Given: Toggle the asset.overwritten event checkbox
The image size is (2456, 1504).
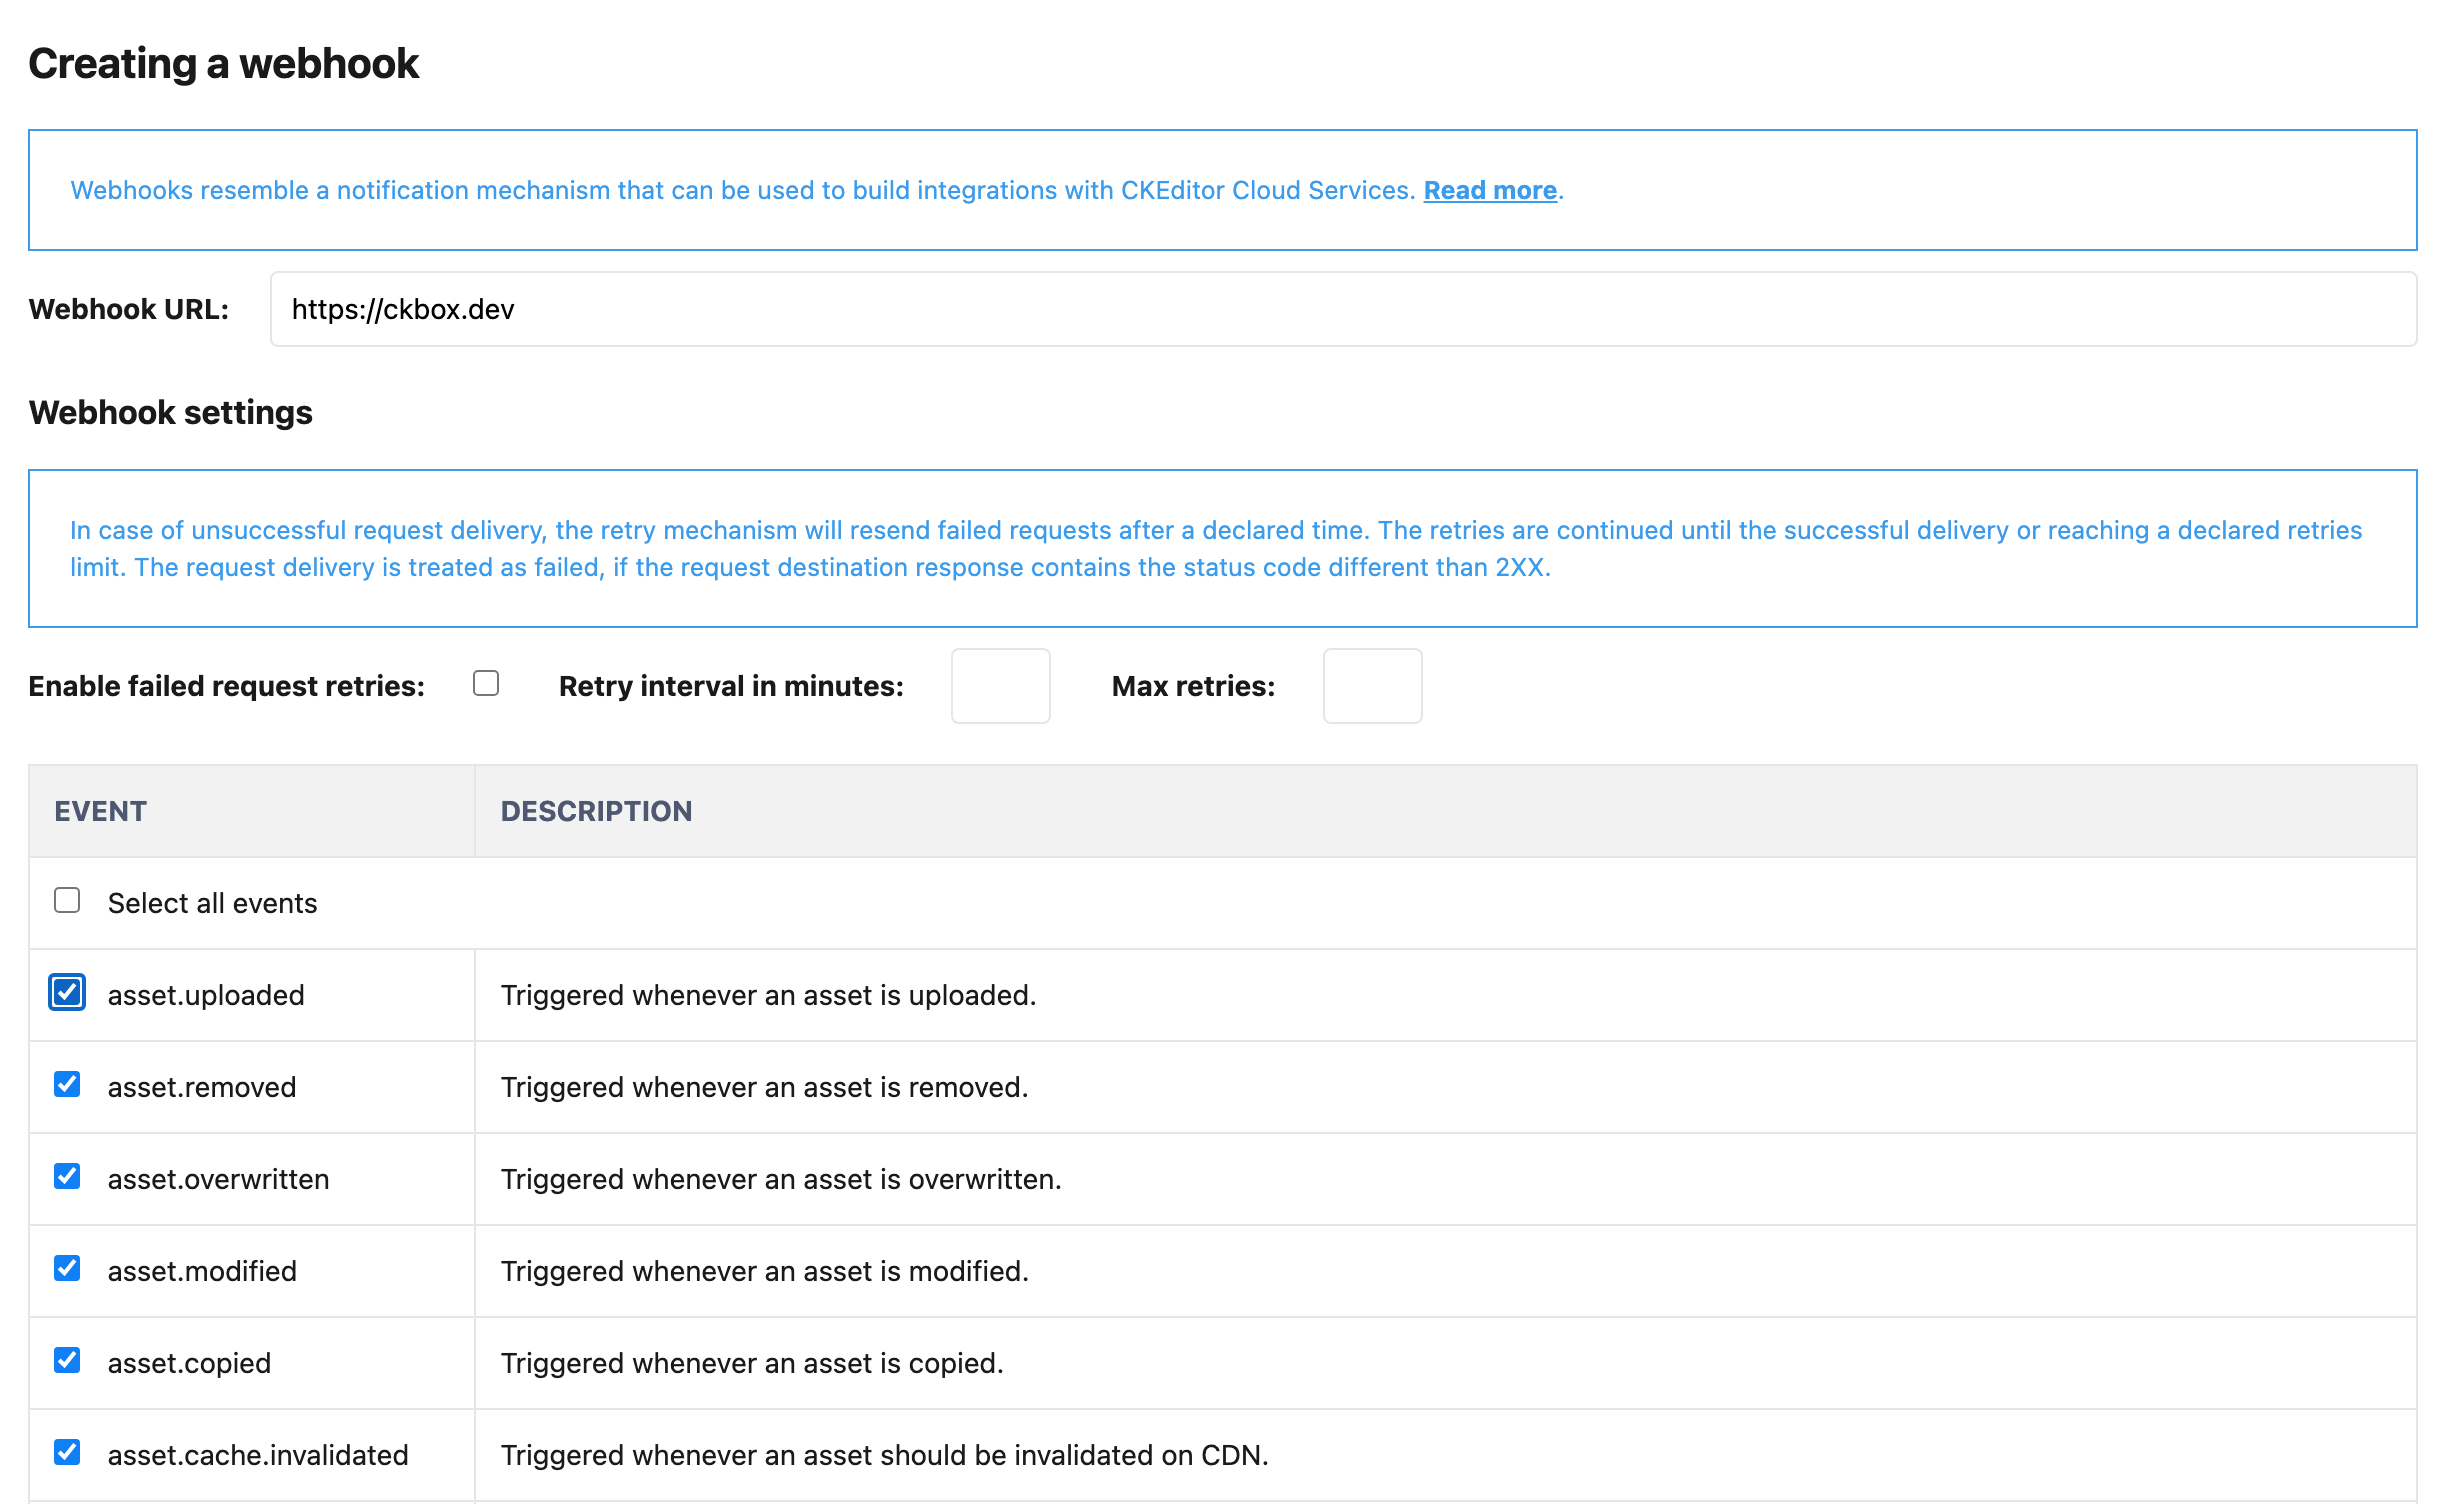Looking at the screenshot, I should pos(68,1178).
